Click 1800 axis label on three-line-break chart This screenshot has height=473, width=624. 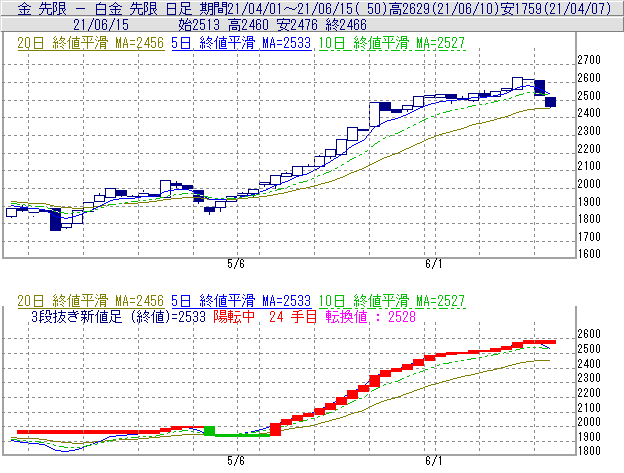coord(589,451)
